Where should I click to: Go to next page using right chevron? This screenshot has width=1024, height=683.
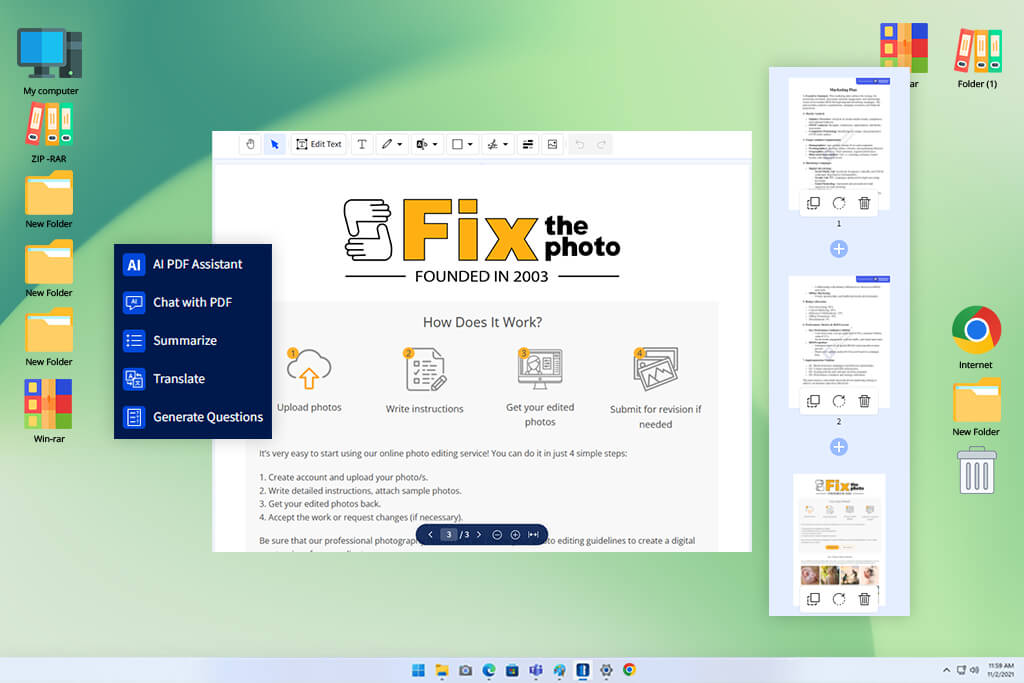(479, 535)
